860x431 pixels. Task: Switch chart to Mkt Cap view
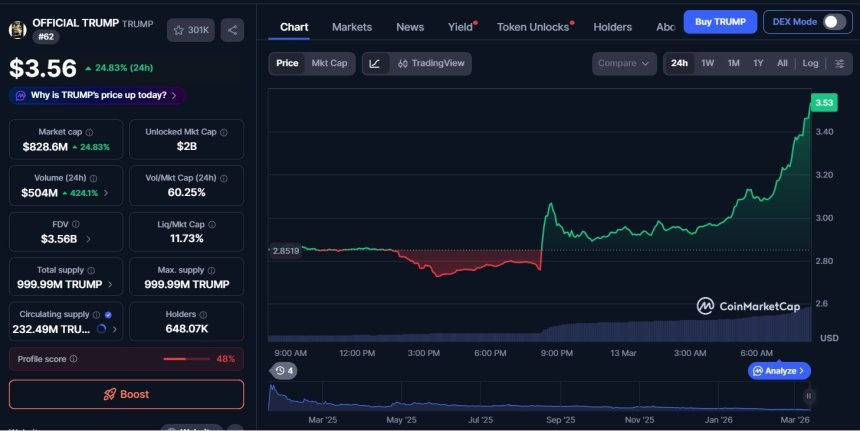[x=329, y=63]
